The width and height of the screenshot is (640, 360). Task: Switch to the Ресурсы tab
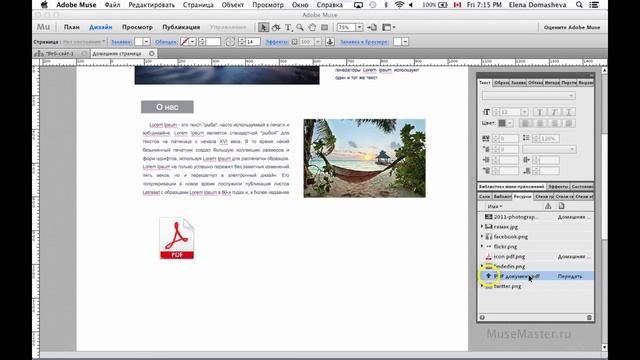point(522,196)
